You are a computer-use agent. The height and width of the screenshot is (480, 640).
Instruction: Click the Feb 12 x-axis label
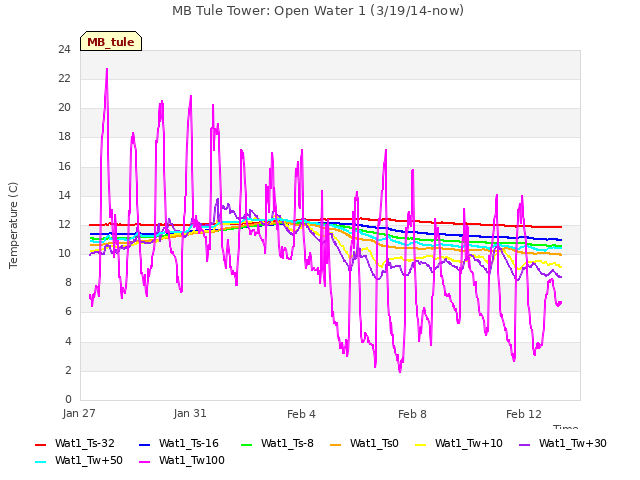[524, 414]
